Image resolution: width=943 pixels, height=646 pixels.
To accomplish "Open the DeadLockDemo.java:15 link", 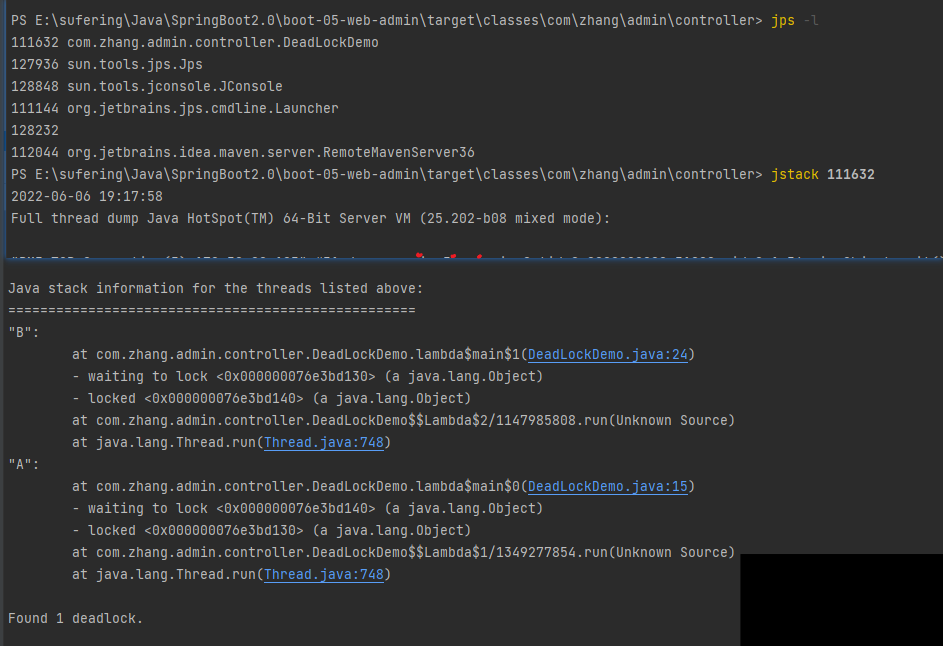I will pos(607,486).
